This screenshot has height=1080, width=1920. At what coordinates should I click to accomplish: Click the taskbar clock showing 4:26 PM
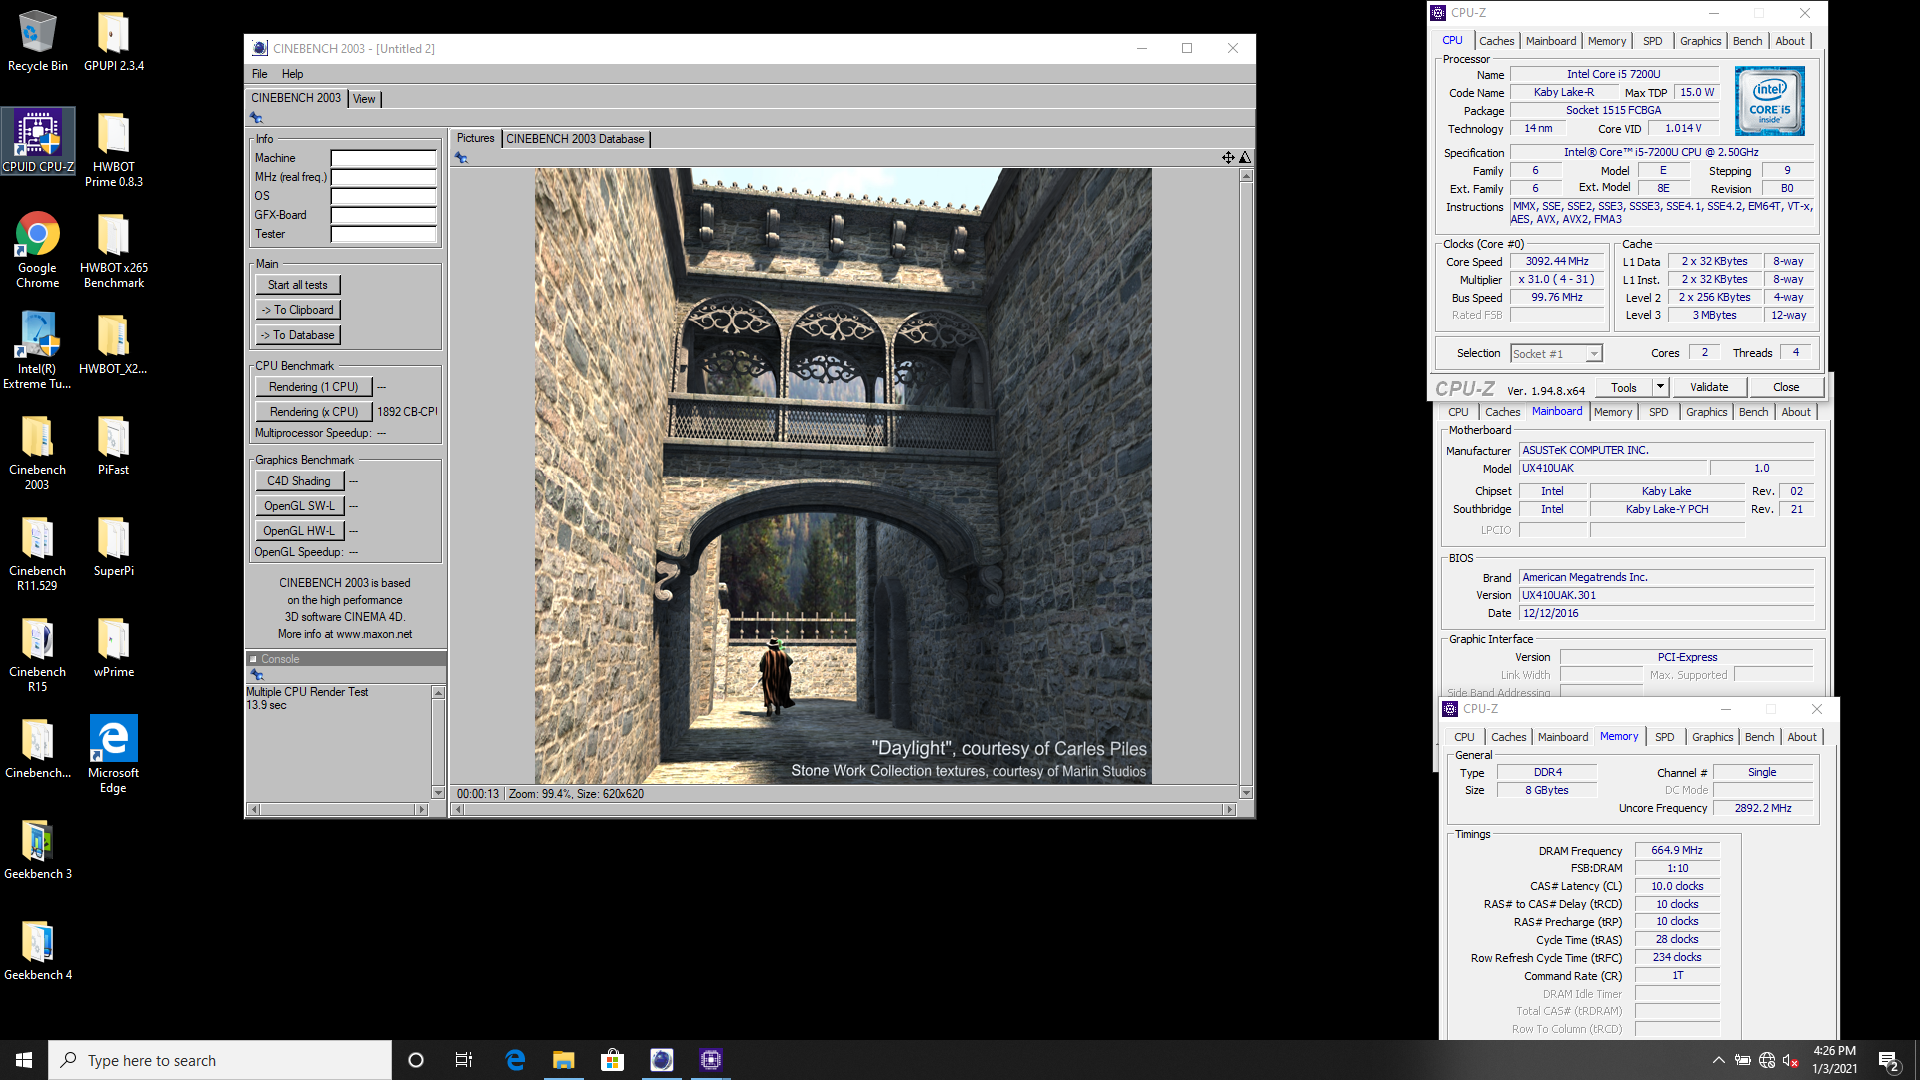[x=1834, y=1060]
